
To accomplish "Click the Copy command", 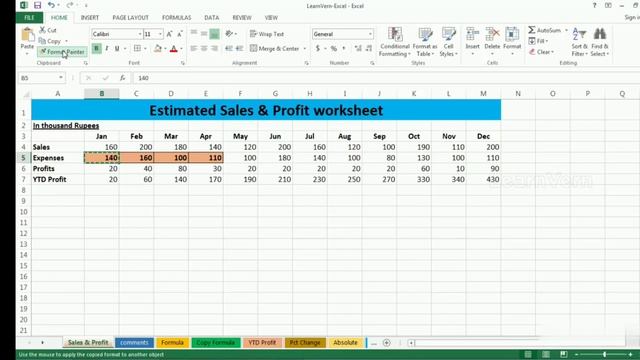I will coord(51,41).
